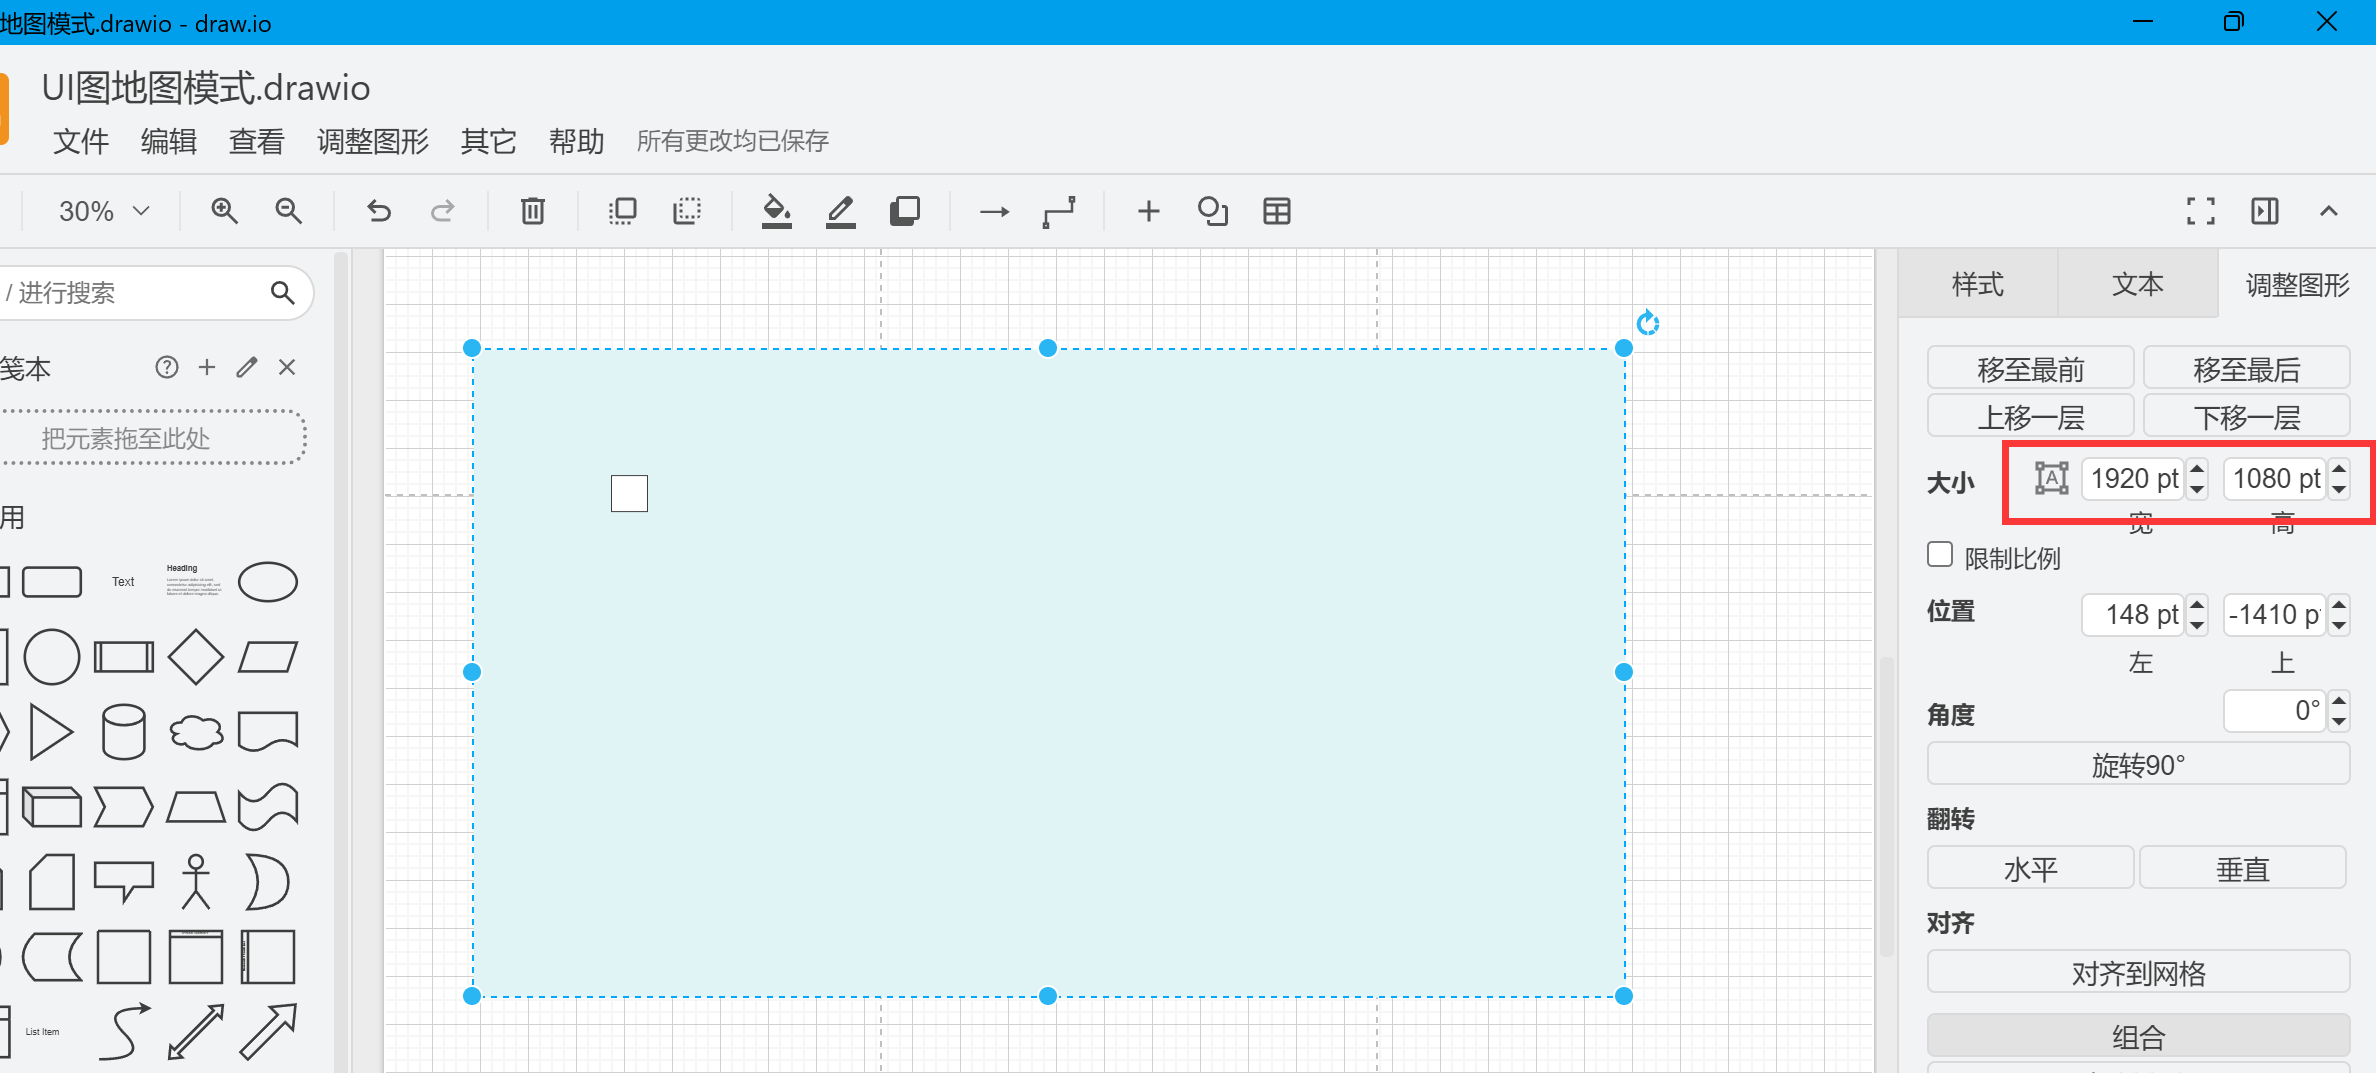Increase angle with stepper up arrow
Image resolution: width=2376 pixels, height=1073 pixels.
point(2339,700)
